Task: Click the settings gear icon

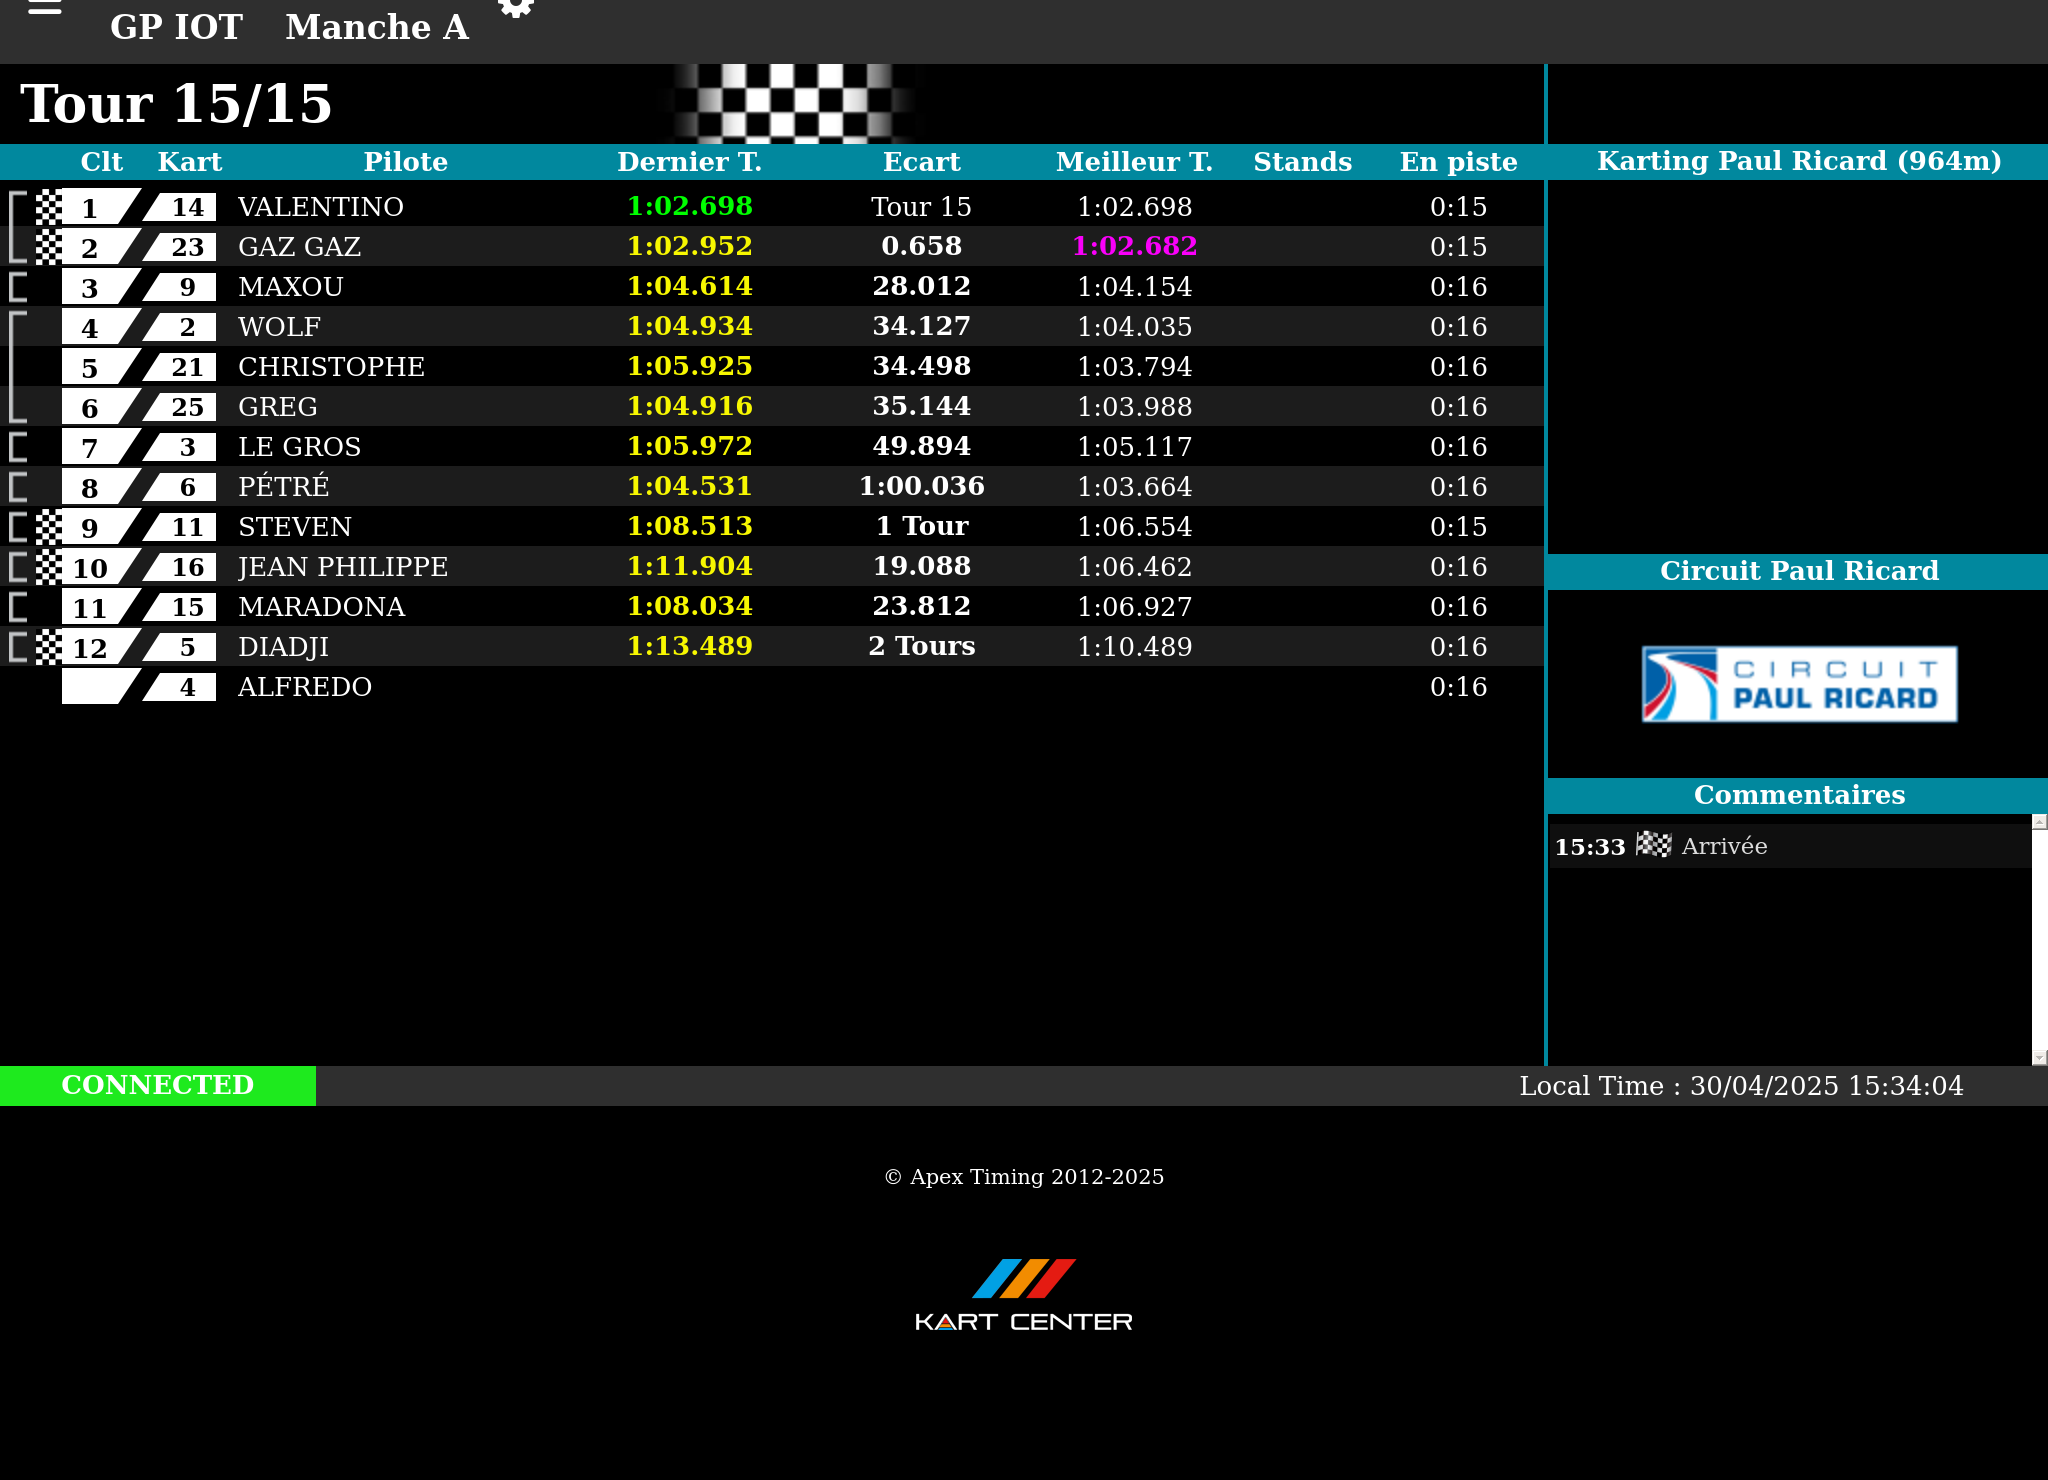Action: (x=516, y=8)
